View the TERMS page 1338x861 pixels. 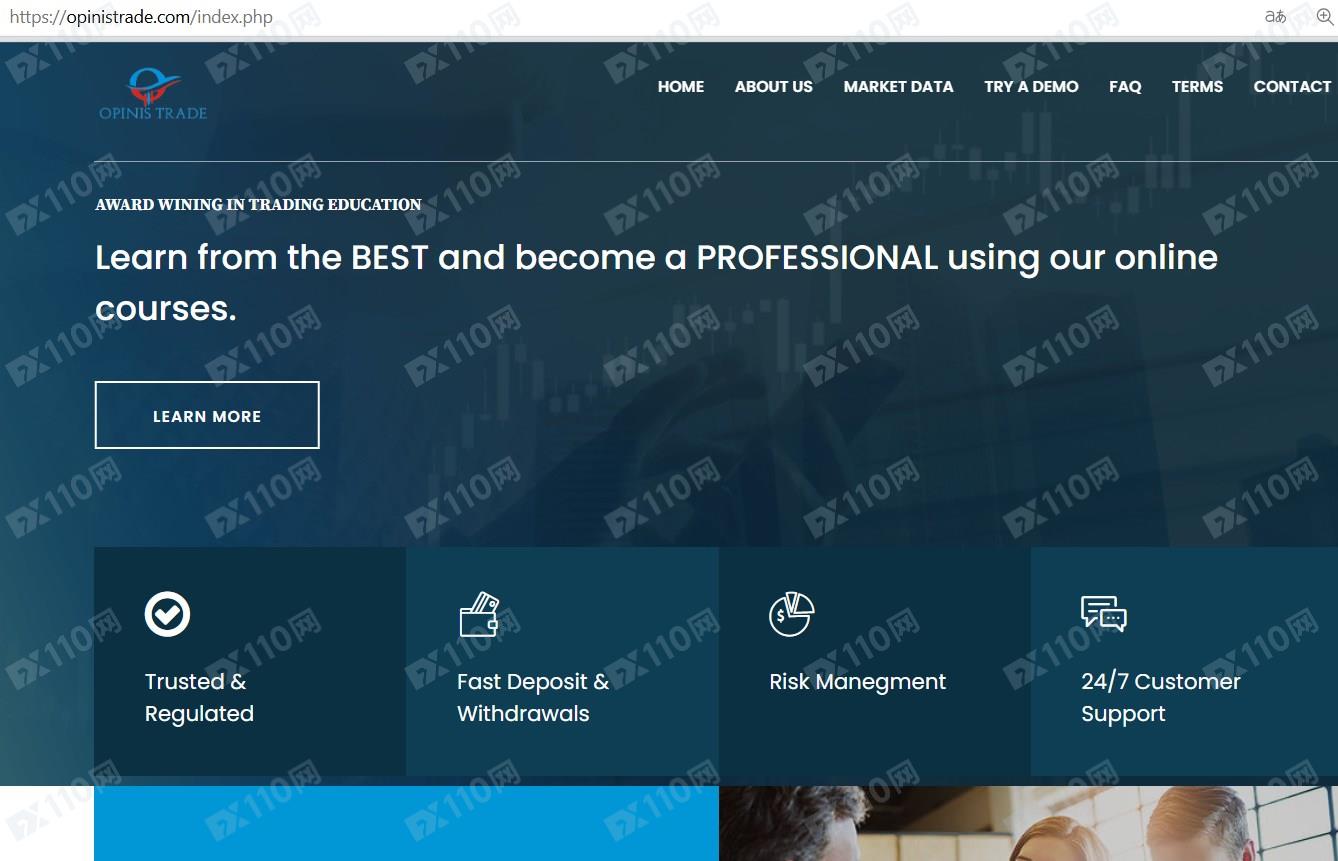click(x=1197, y=87)
